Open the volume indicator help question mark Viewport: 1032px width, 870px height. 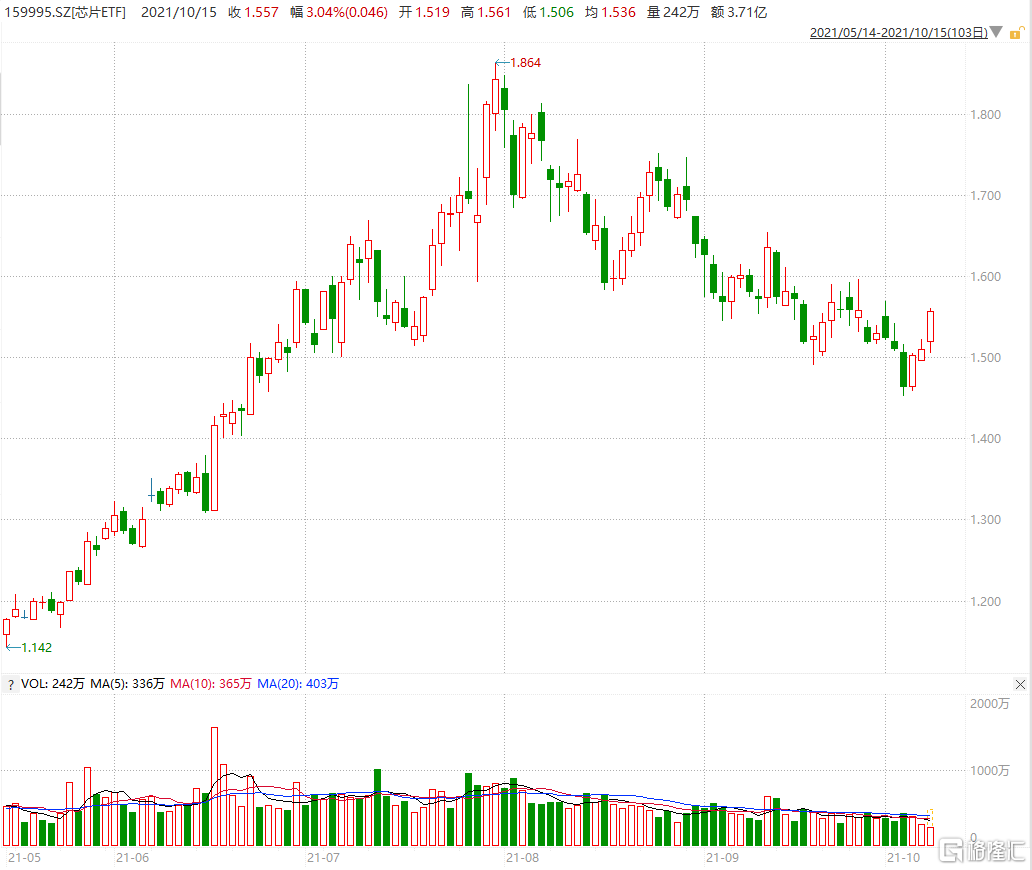[x=10, y=685]
